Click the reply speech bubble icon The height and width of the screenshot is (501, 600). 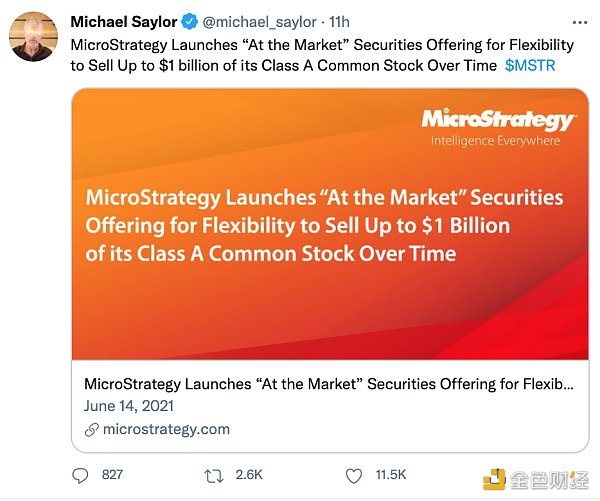coord(81,474)
